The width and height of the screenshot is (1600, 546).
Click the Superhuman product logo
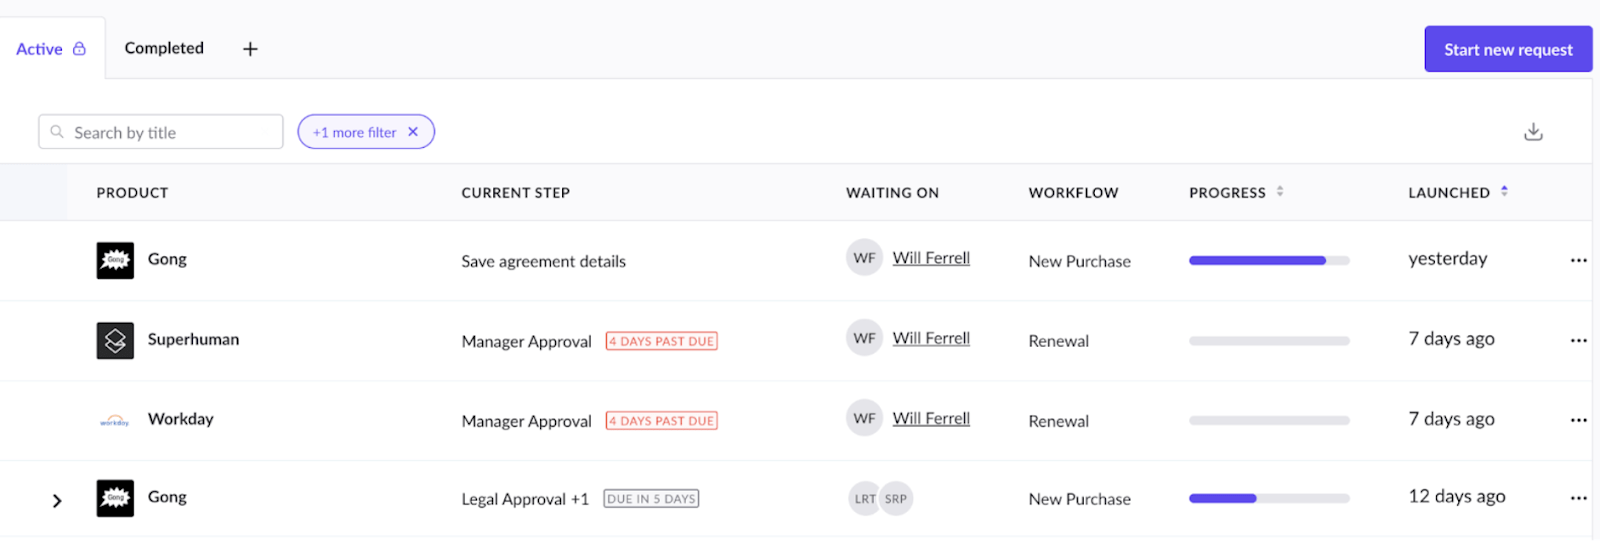click(x=115, y=340)
